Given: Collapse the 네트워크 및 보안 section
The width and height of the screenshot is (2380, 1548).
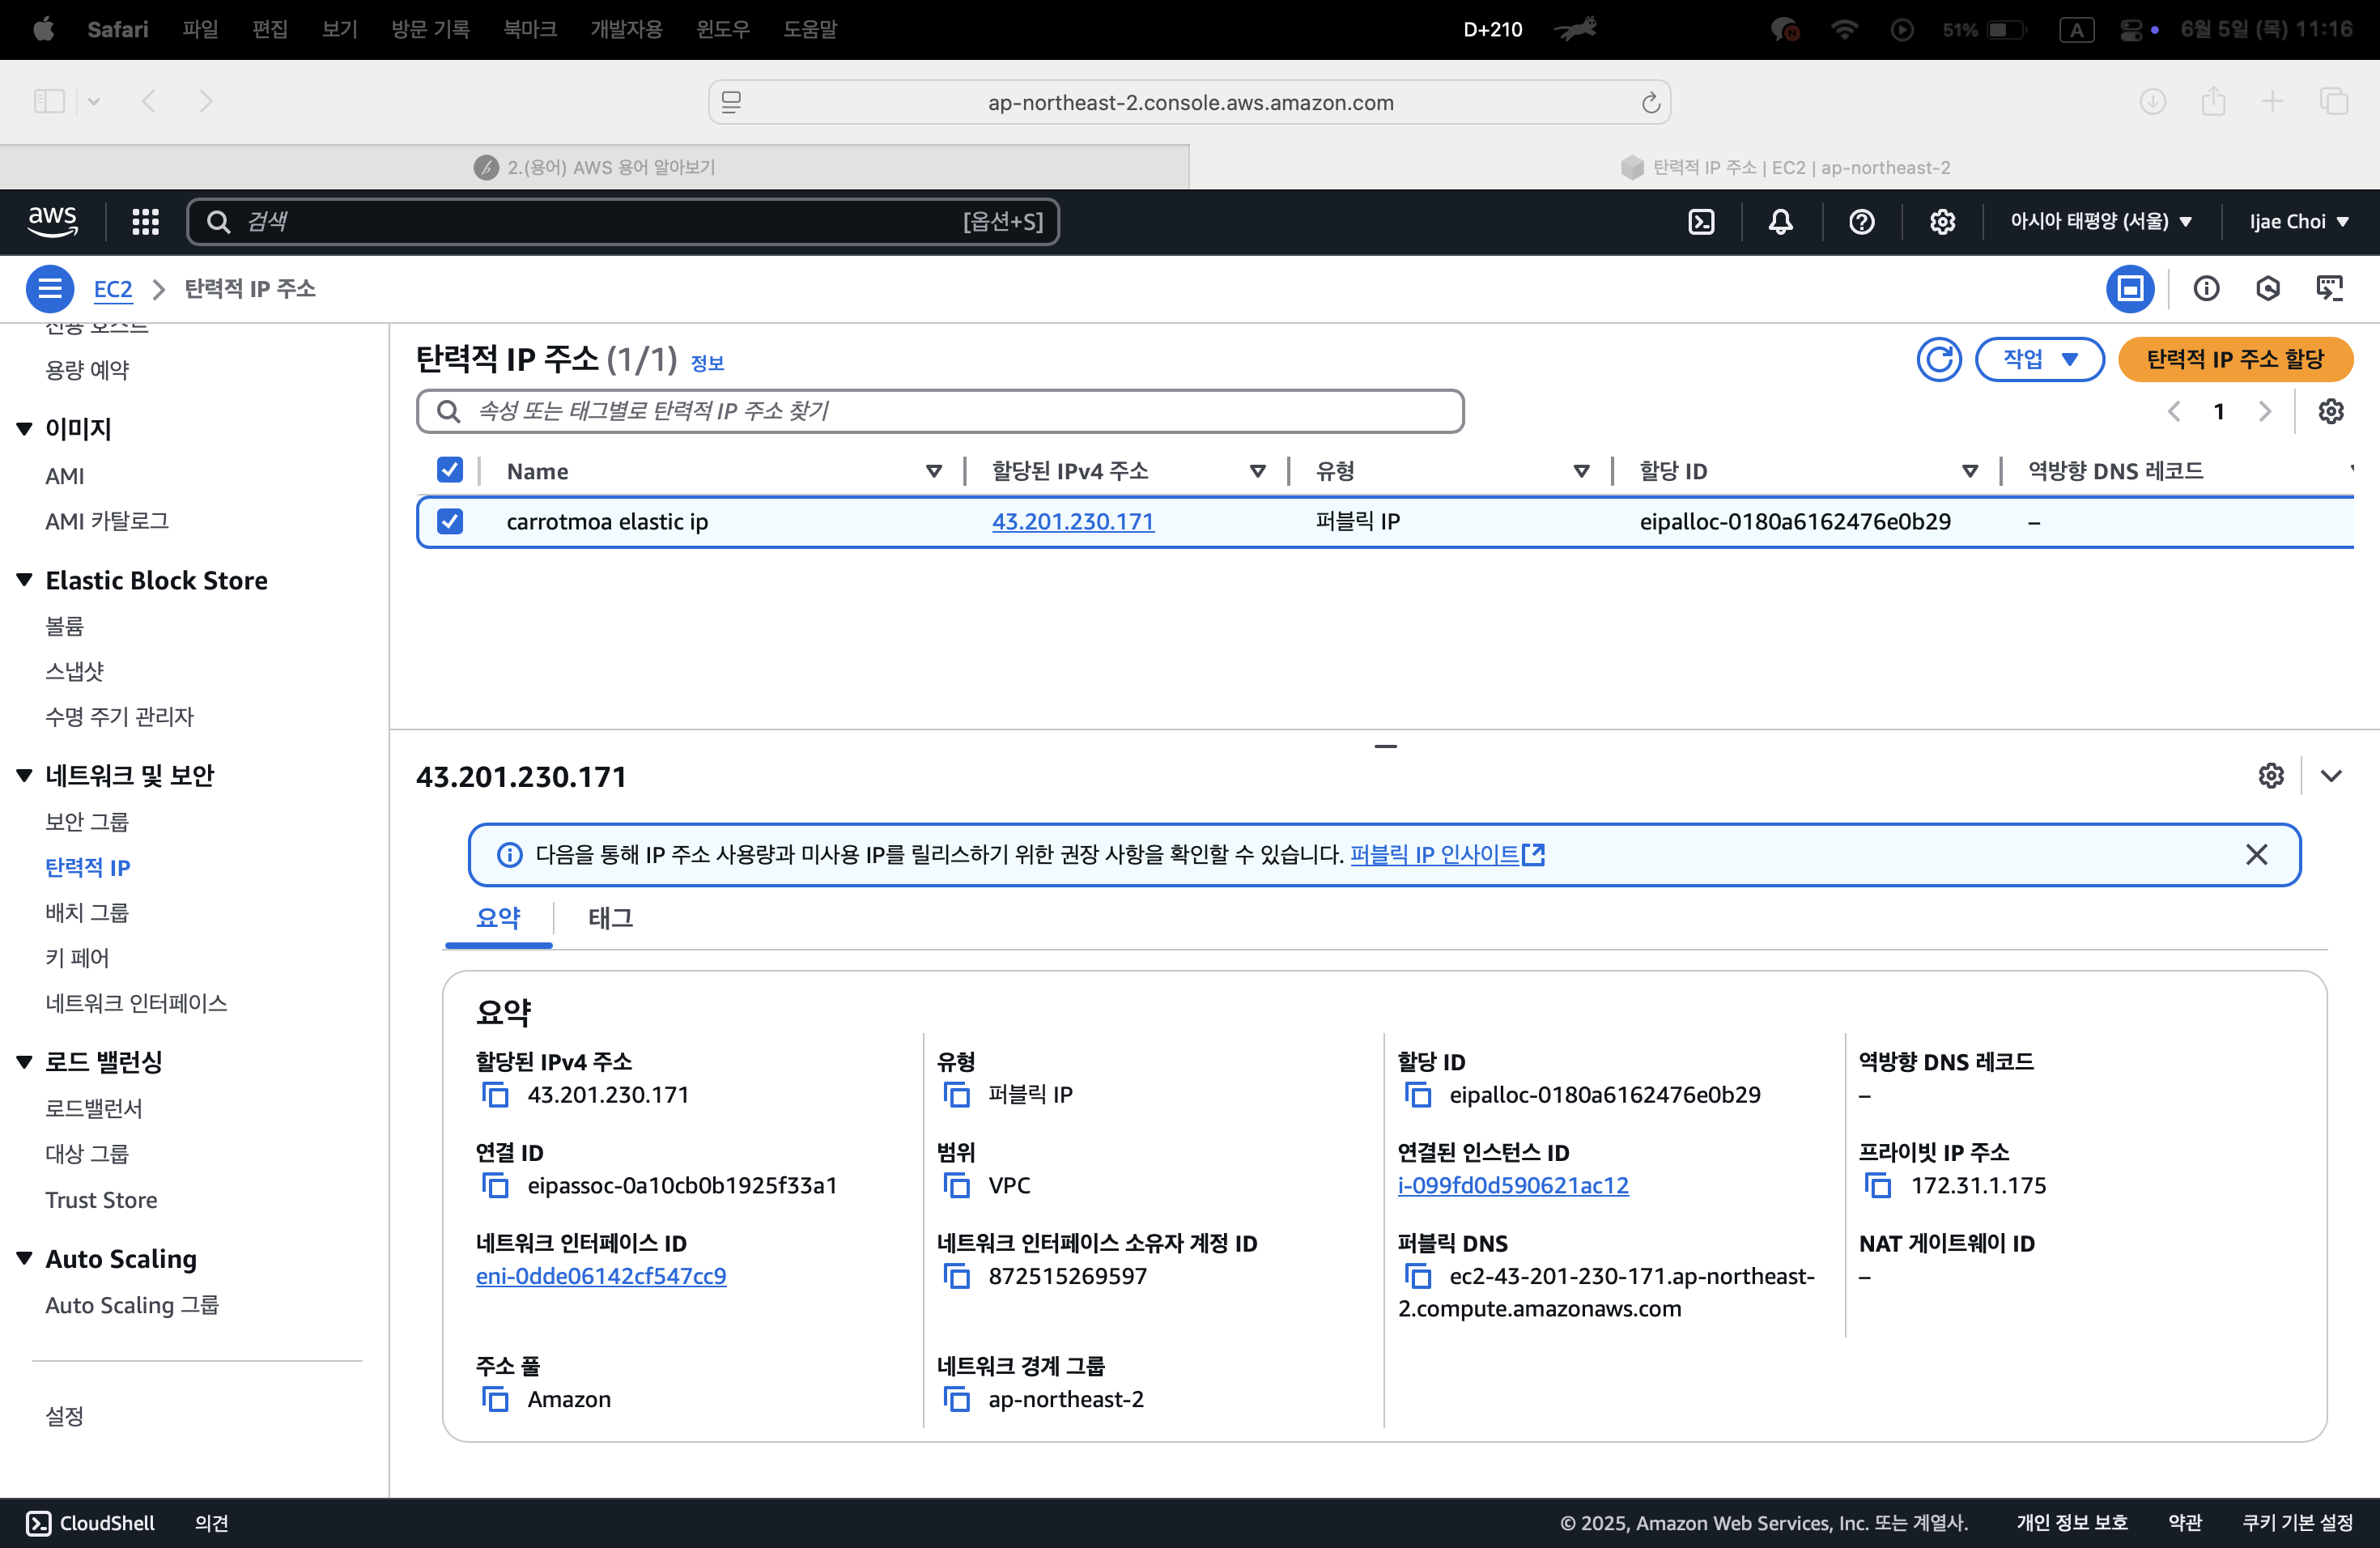Looking at the screenshot, I should point(24,775).
